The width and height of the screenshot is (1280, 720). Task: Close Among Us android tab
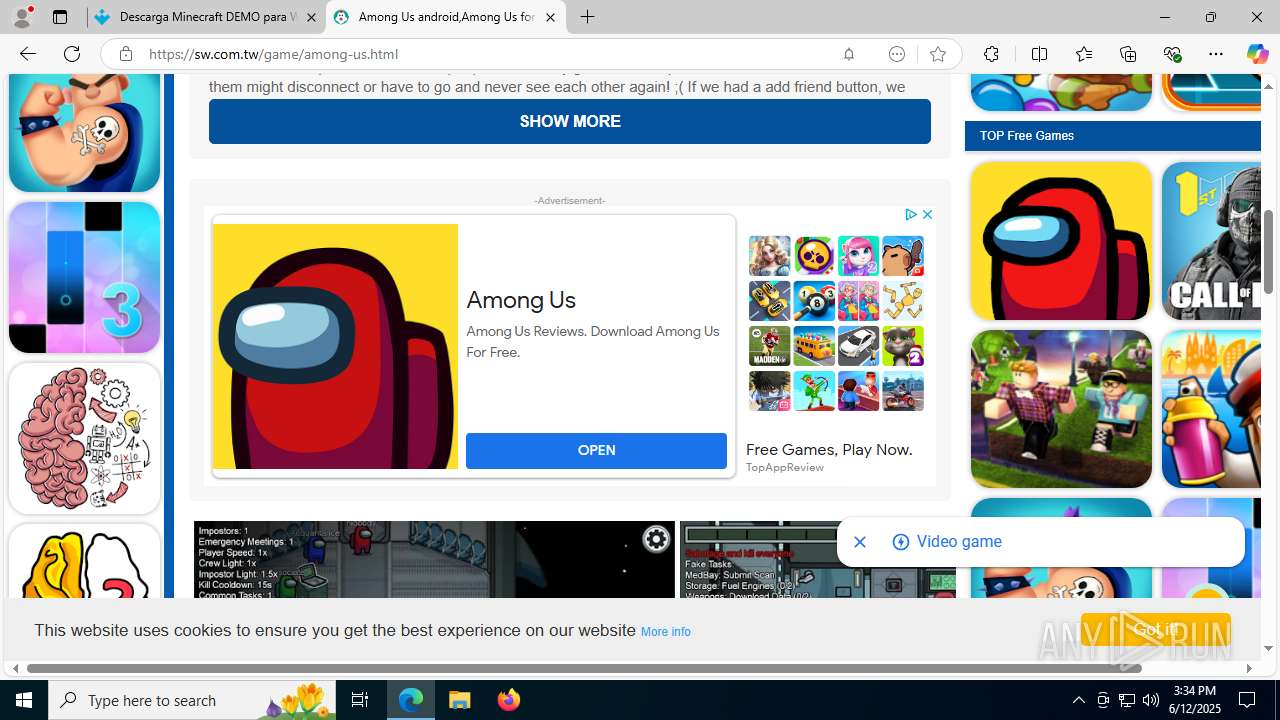pyautogui.click(x=550, y=17)
